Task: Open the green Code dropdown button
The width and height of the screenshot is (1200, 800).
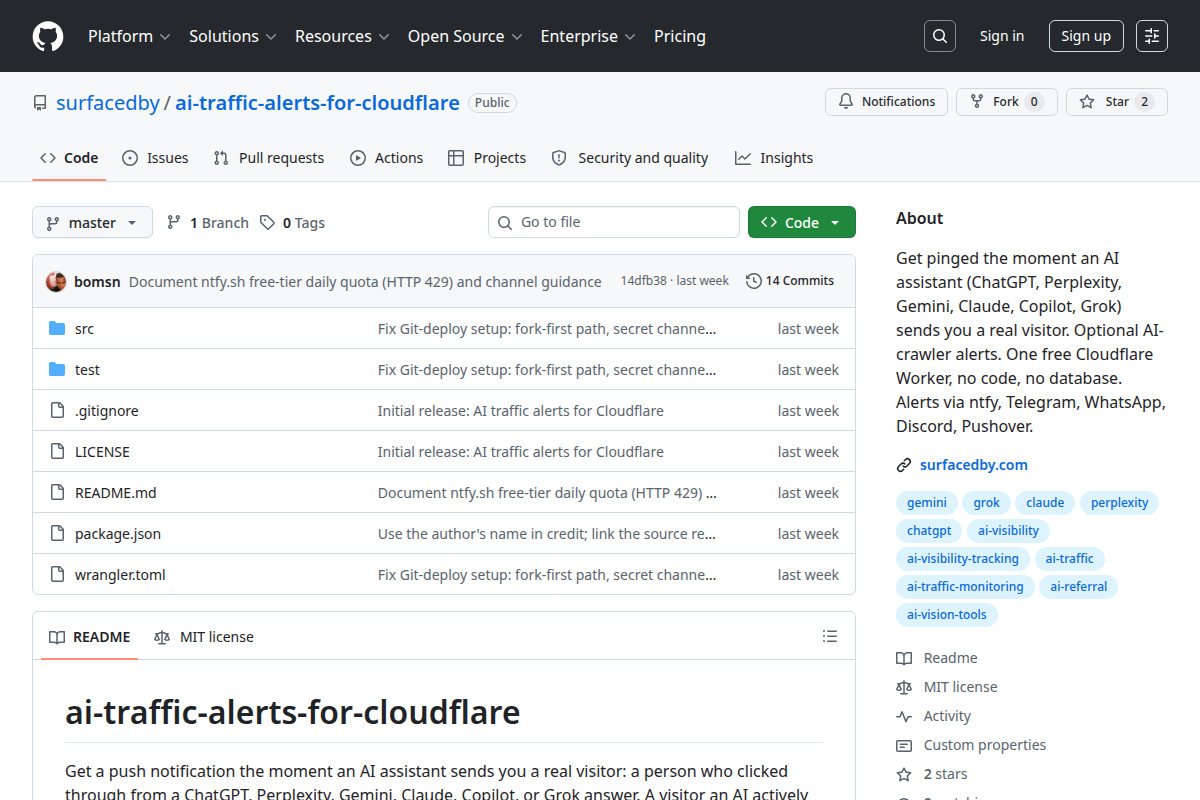Action: [x=802, y=222]
